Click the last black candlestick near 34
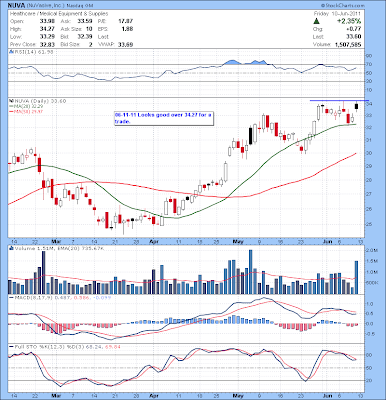The width and height of the screenshot is (386, 400). pyautogui.click(x=356, y=107)
